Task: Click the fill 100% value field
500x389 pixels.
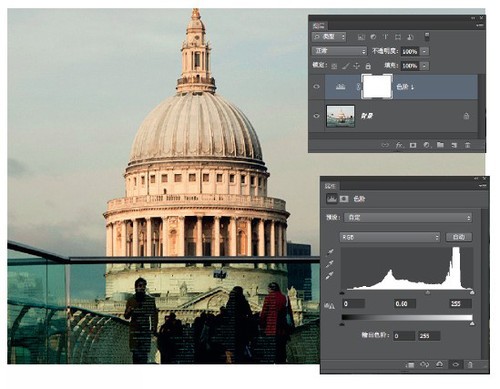Action: tap(410, 66)
